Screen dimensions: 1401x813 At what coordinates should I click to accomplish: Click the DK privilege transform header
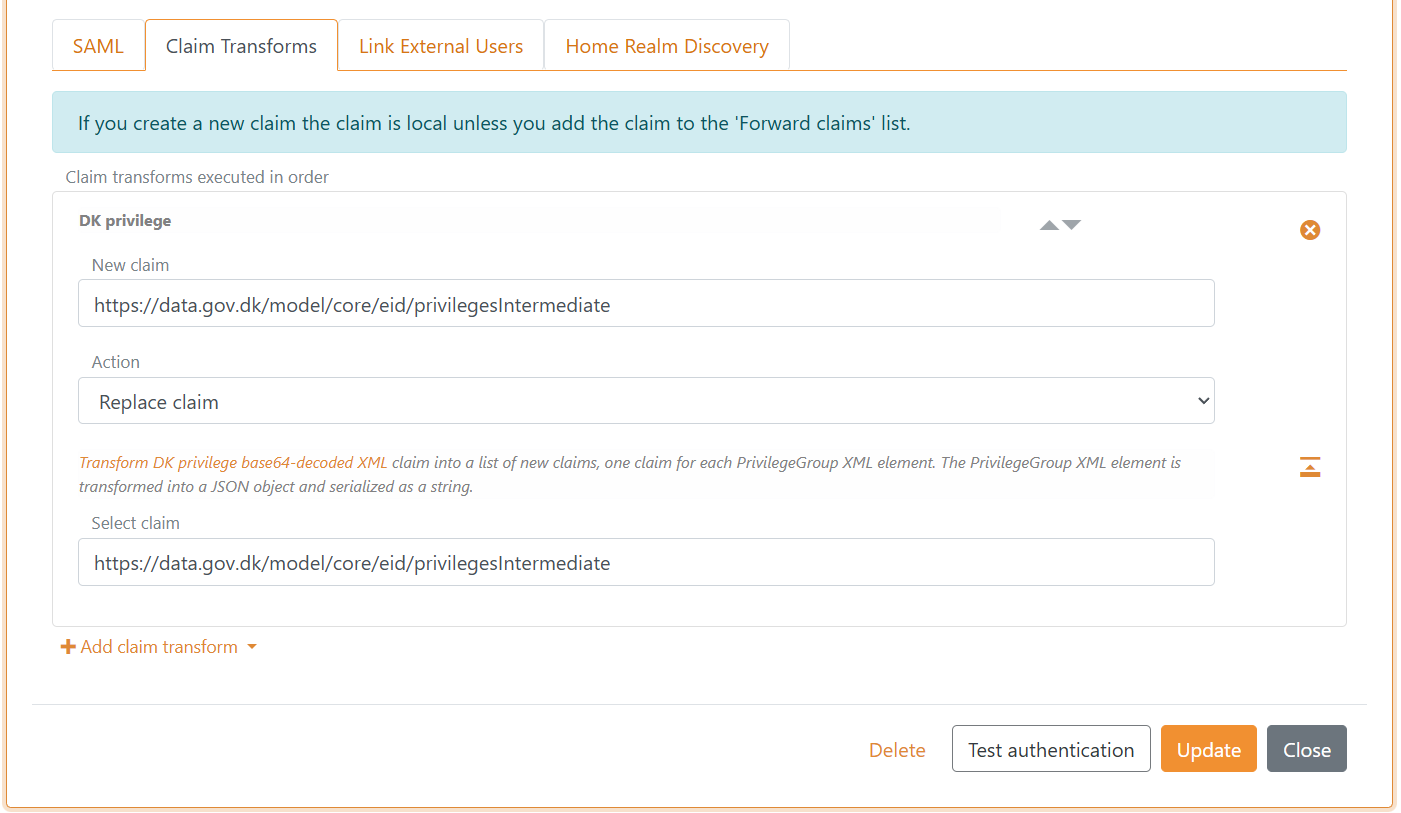tap(125, 220)
